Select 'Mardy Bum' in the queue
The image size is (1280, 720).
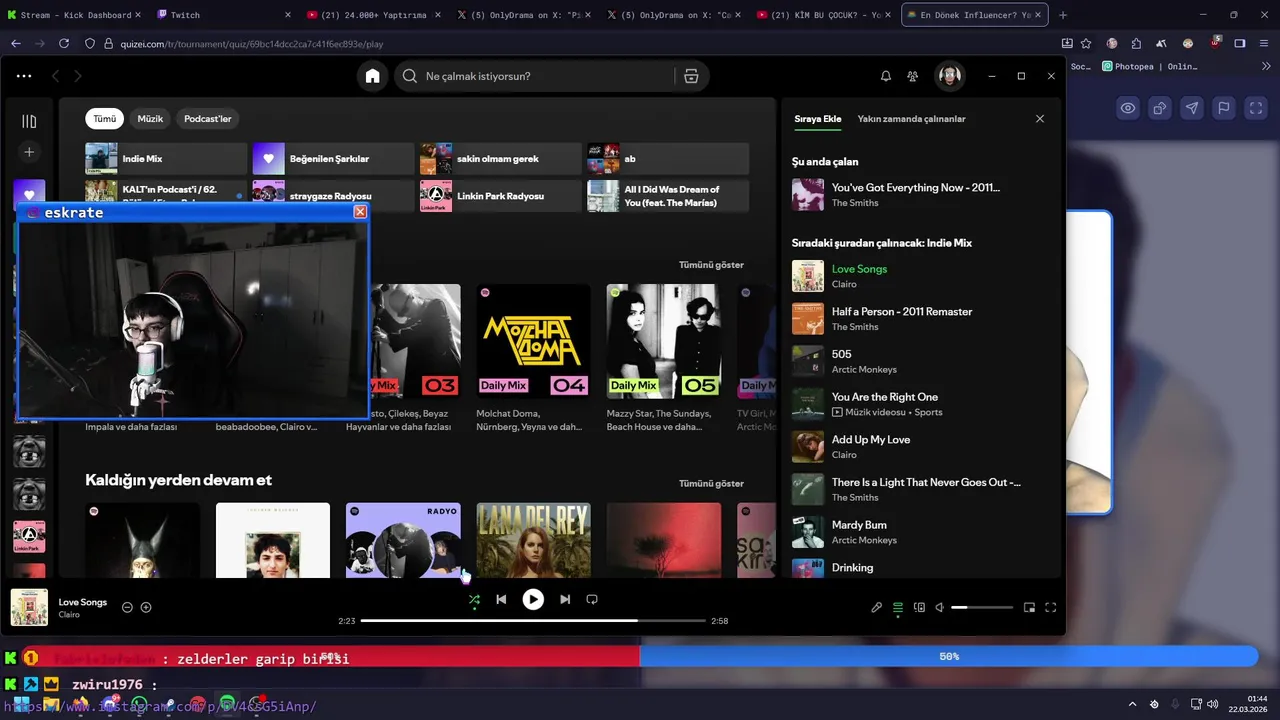click(920, 532)
